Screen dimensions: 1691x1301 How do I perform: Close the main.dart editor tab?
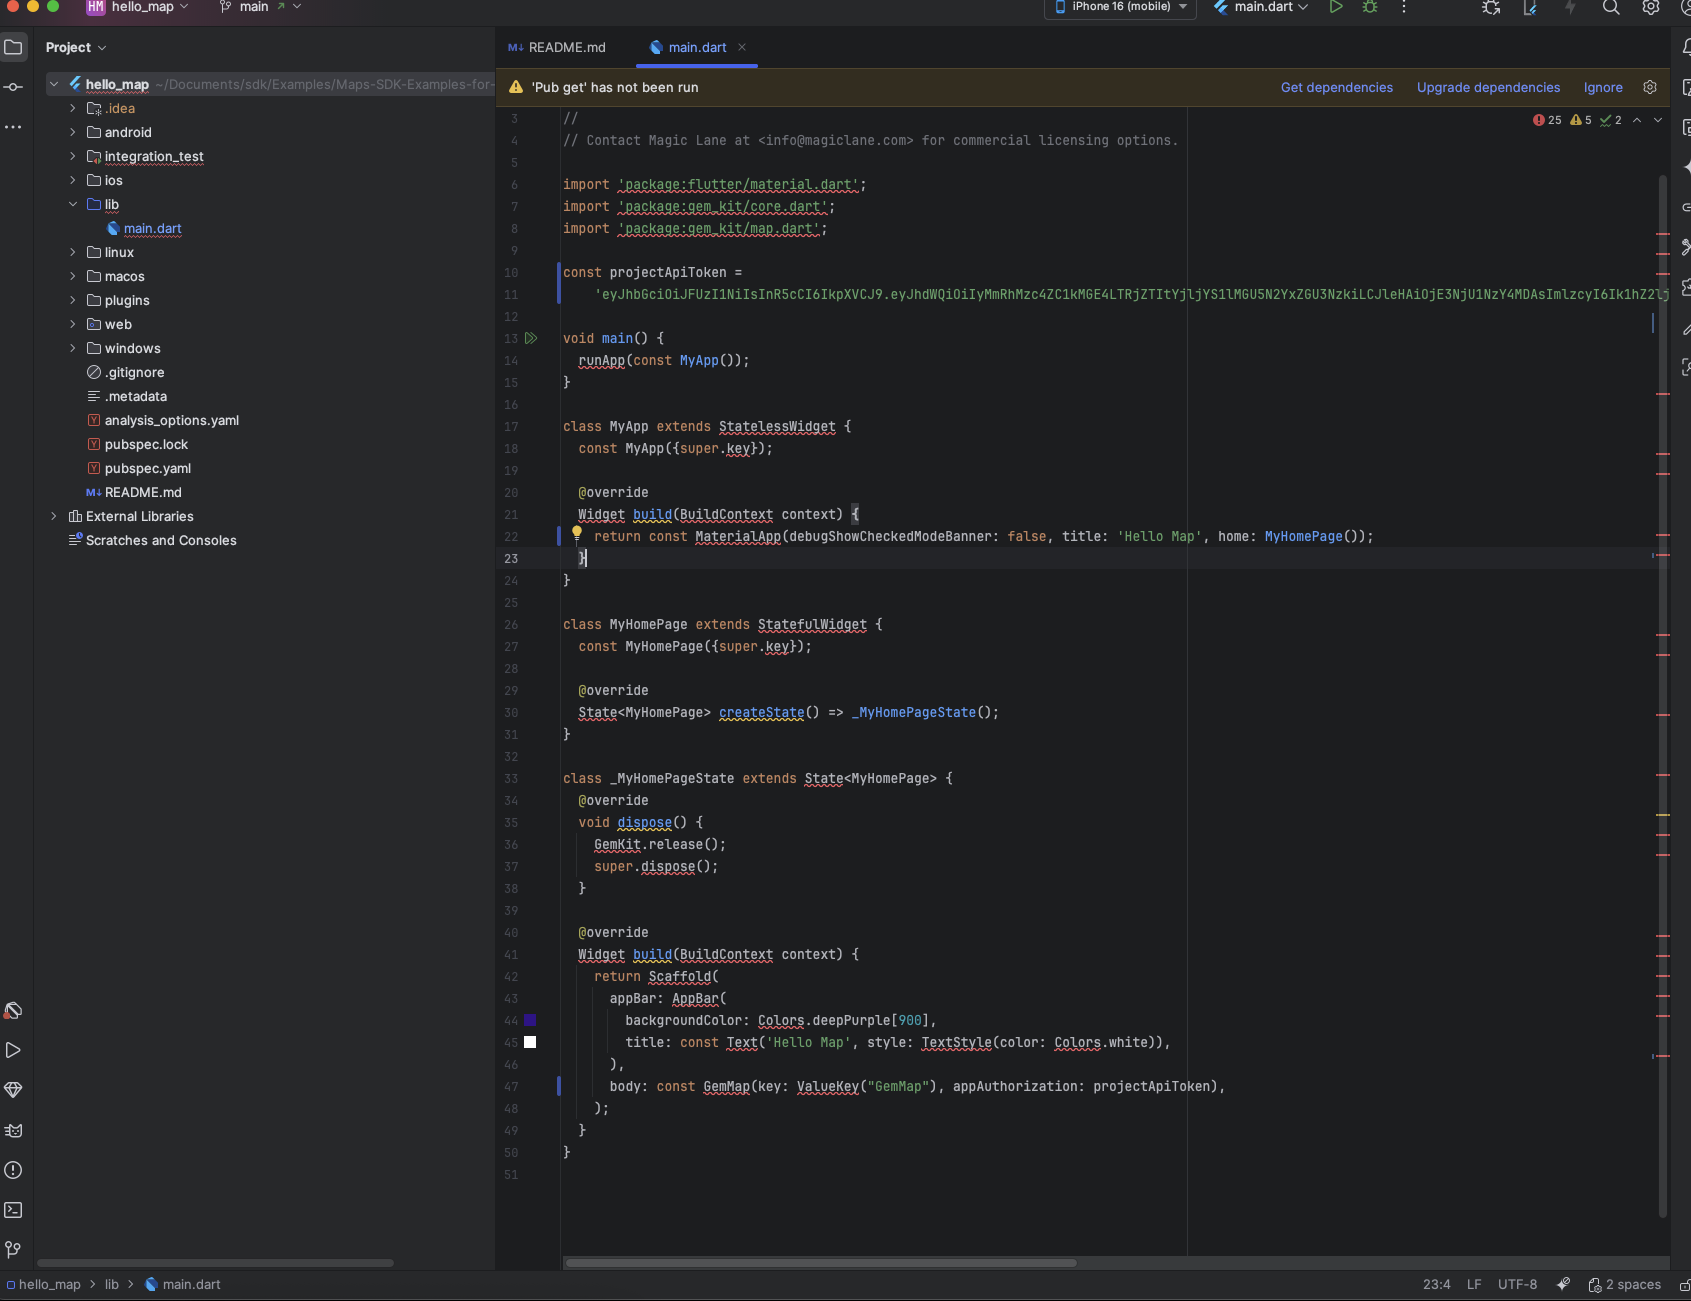coord(742,47)
